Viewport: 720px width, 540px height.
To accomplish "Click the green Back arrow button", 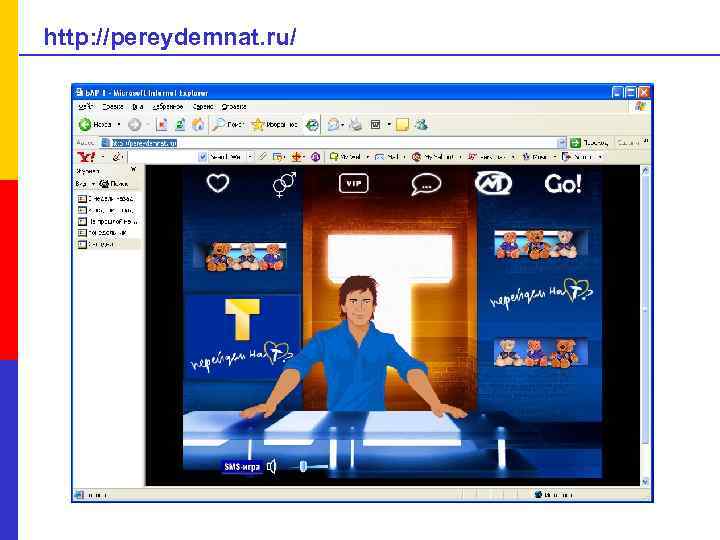I will pos(85,124).
